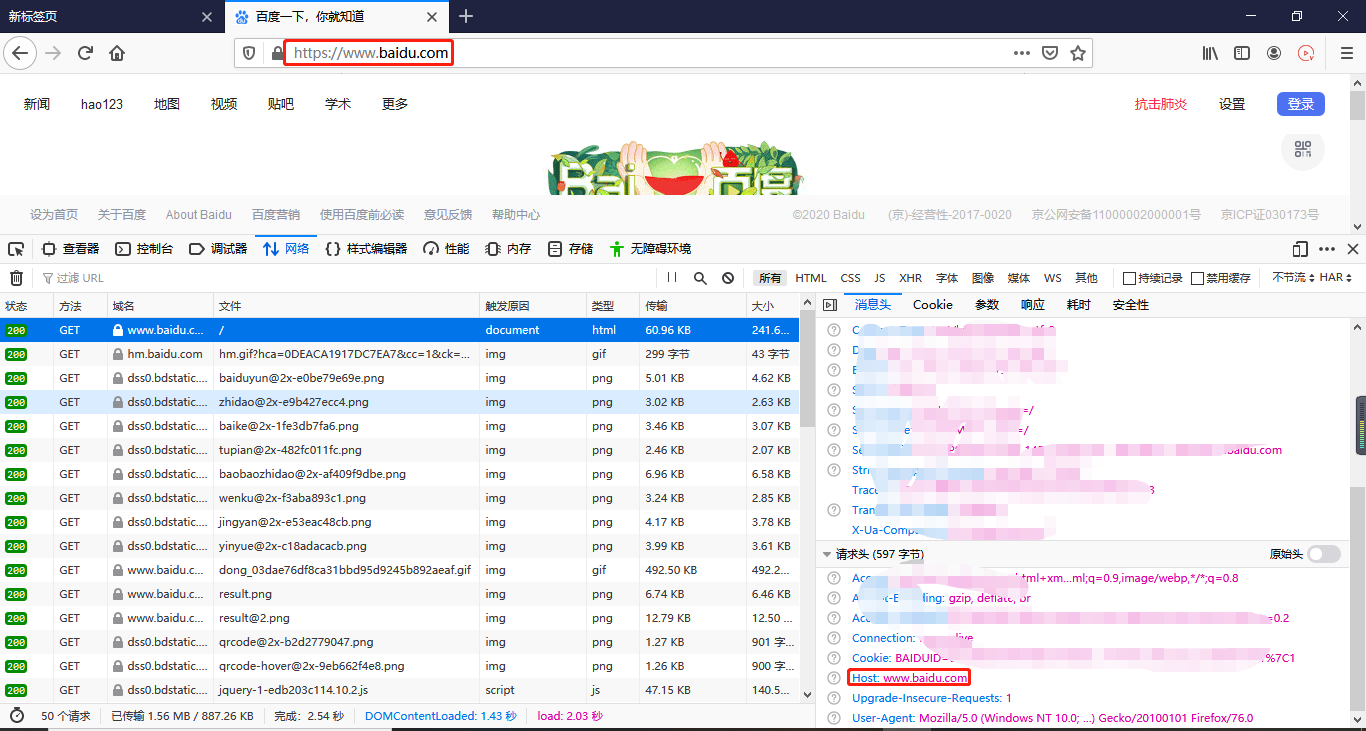Click the site security padlock icon
The image size is (1366, 731).
click(x=277, y=53)
